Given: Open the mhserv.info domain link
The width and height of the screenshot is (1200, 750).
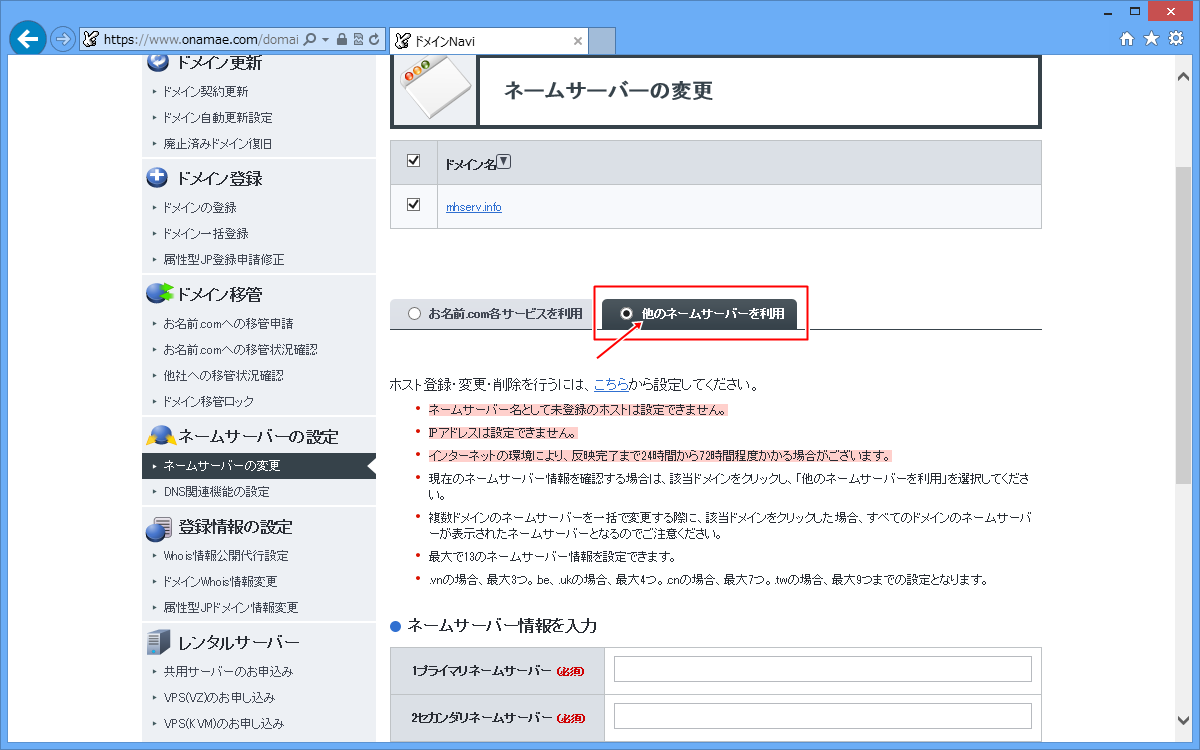Looking at the screenshot, I should 472,208.
